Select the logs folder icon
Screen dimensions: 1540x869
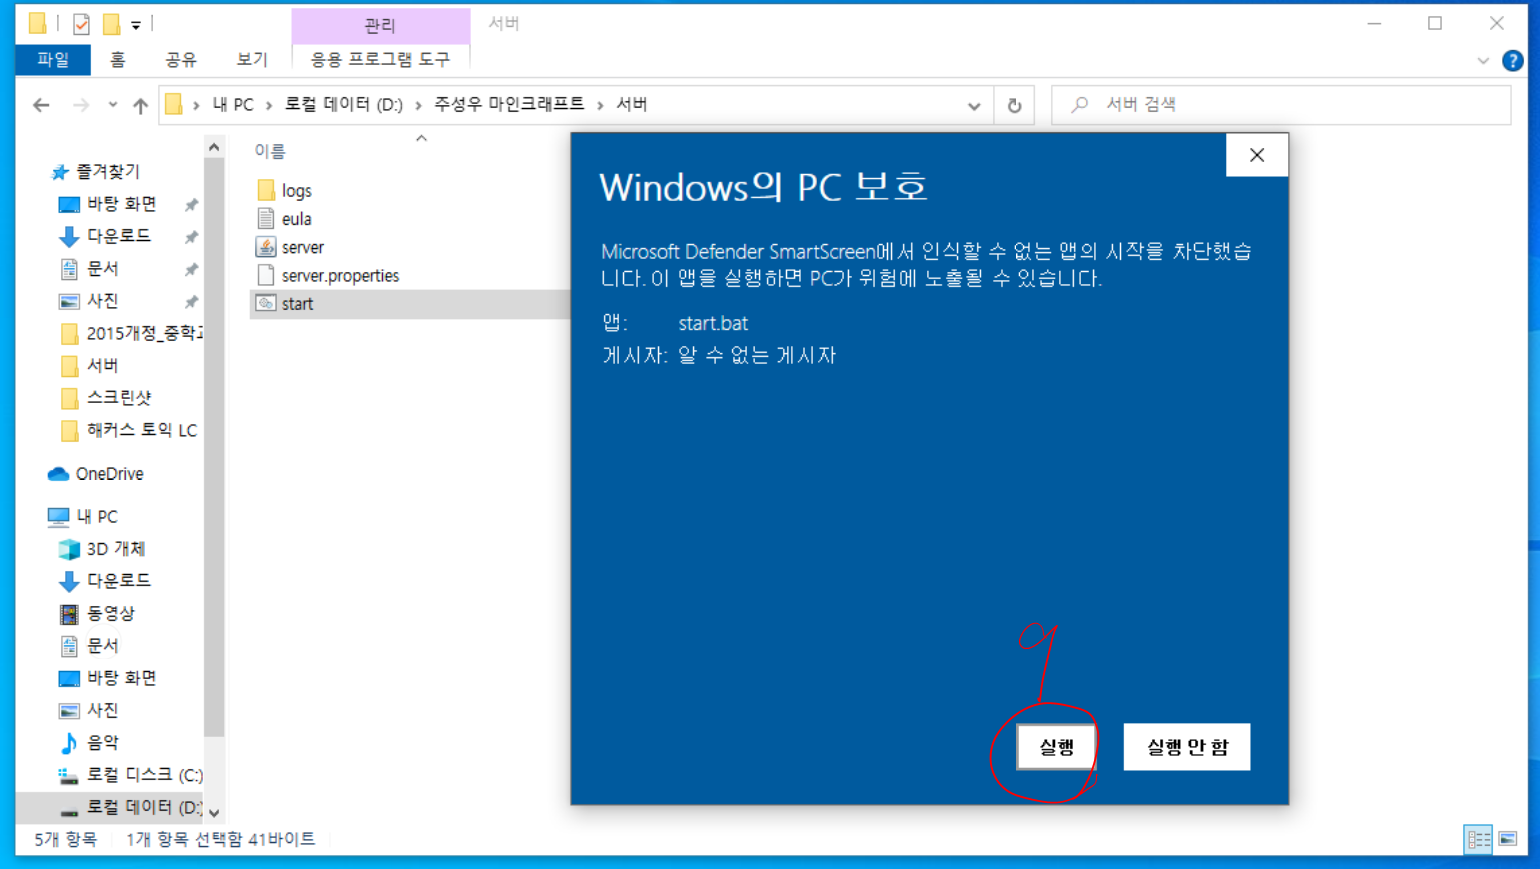click(266, 190)
